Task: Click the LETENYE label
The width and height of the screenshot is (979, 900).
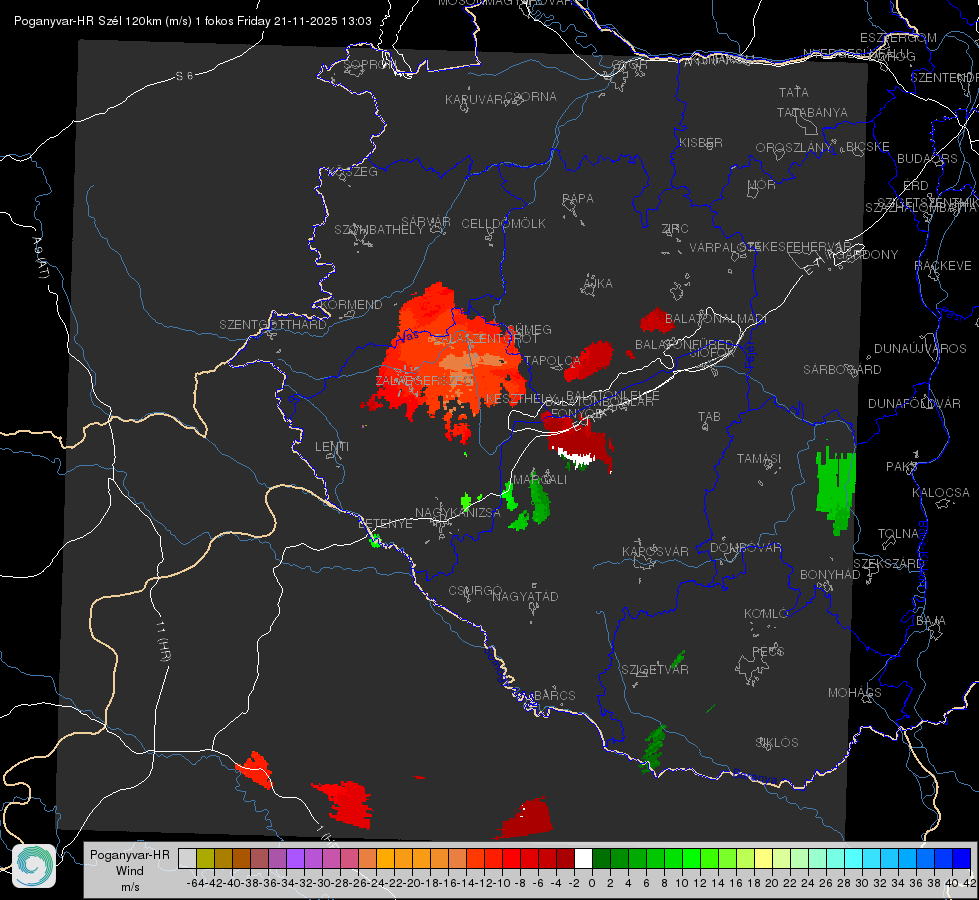Action: [x=385, y=524]
